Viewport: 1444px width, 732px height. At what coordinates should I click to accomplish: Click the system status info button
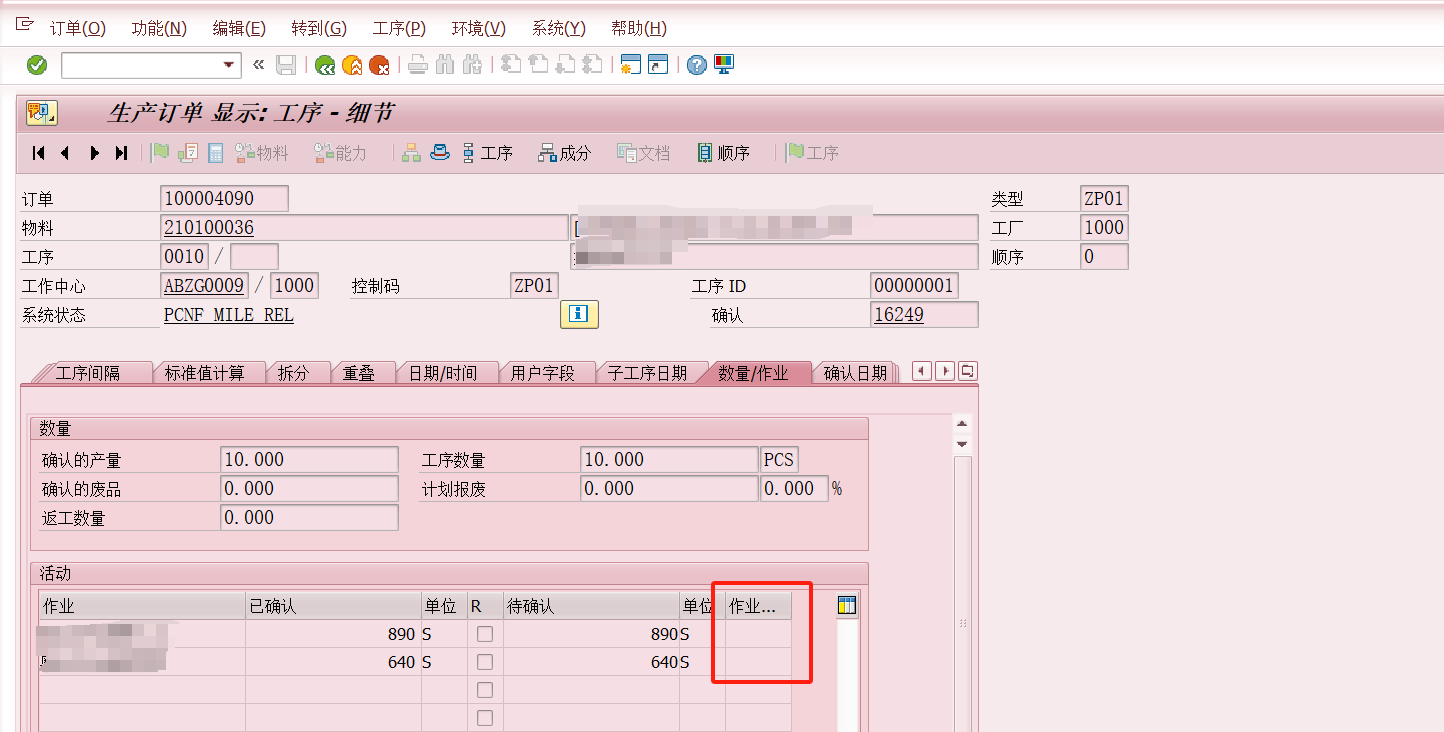click(x=579, y=315)
